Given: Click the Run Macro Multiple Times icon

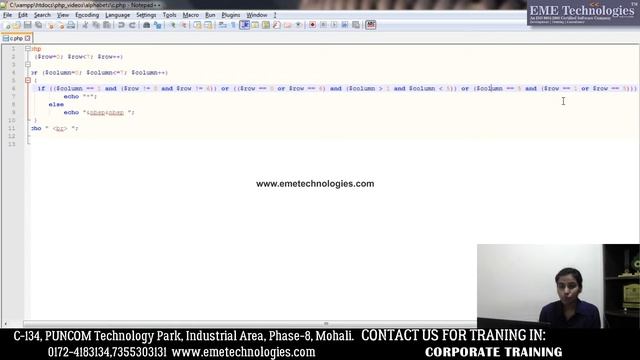Looking at the screenshot, I should [345, 25].
